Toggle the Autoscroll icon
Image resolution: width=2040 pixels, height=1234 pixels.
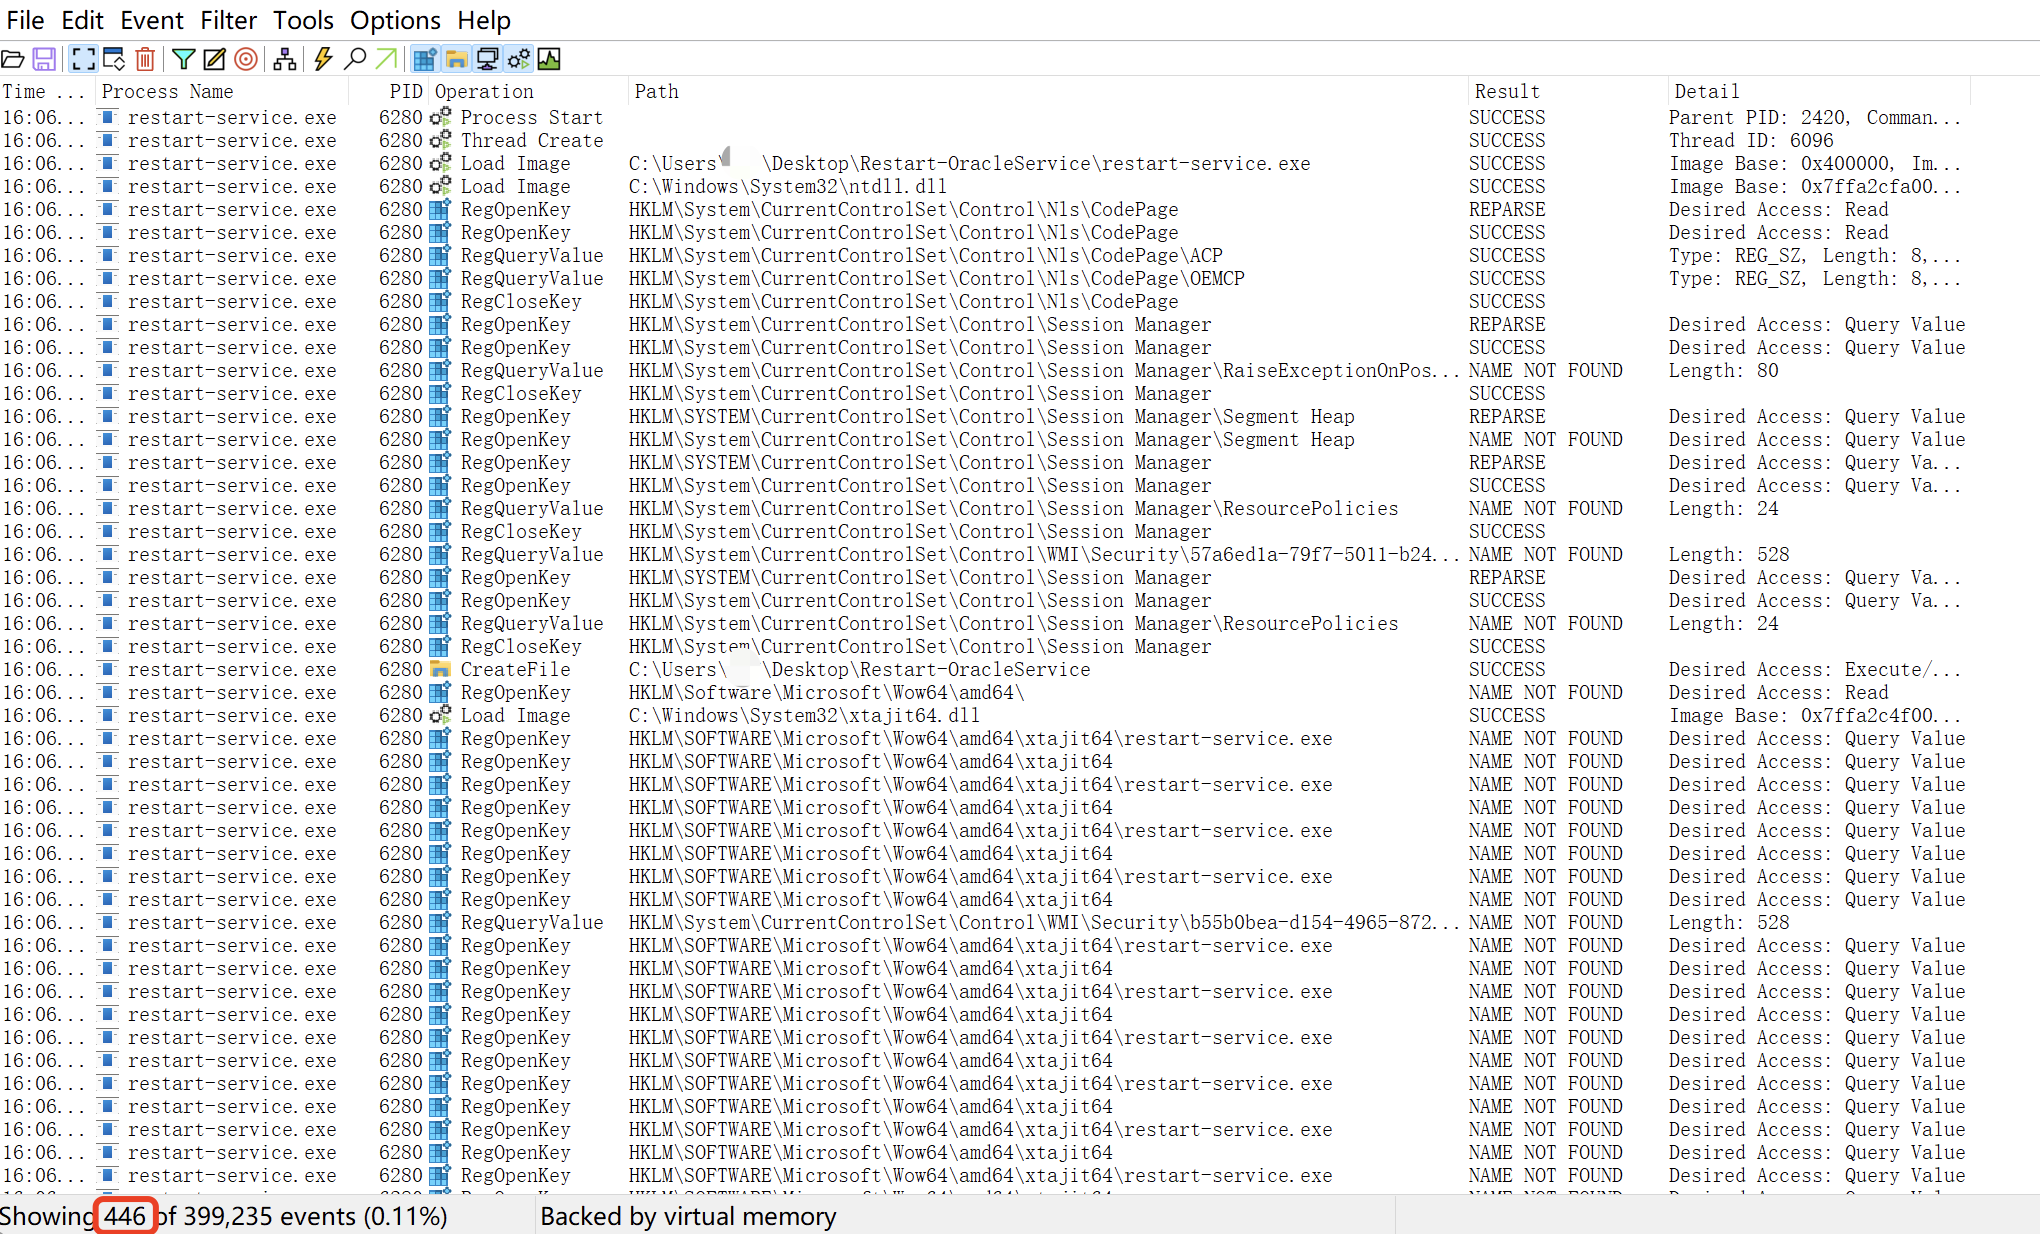114,60
